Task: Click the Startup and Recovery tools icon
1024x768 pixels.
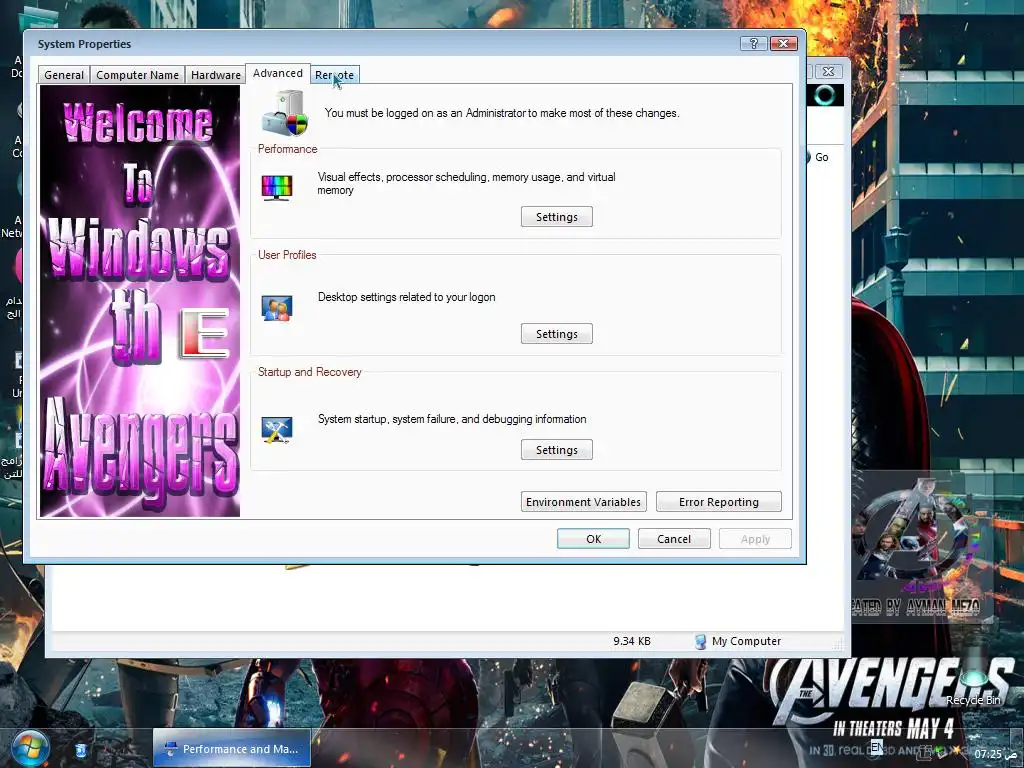Action: click(277, 430)
